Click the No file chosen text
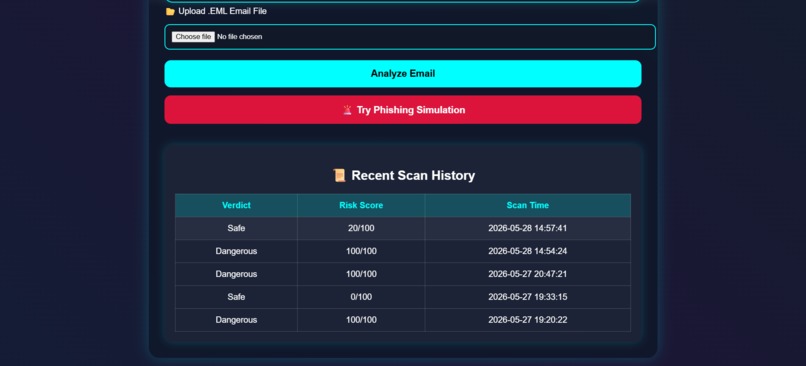Image resolution: width=806 pixels, height=366 pixels. coord(240,37)
